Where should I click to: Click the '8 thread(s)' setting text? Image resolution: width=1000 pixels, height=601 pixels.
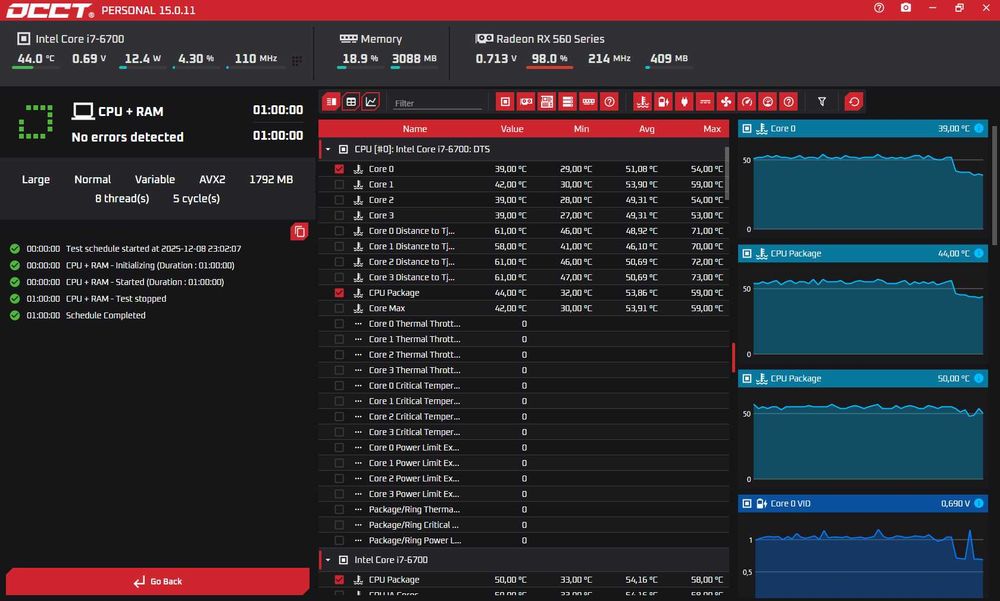[122, 198]
